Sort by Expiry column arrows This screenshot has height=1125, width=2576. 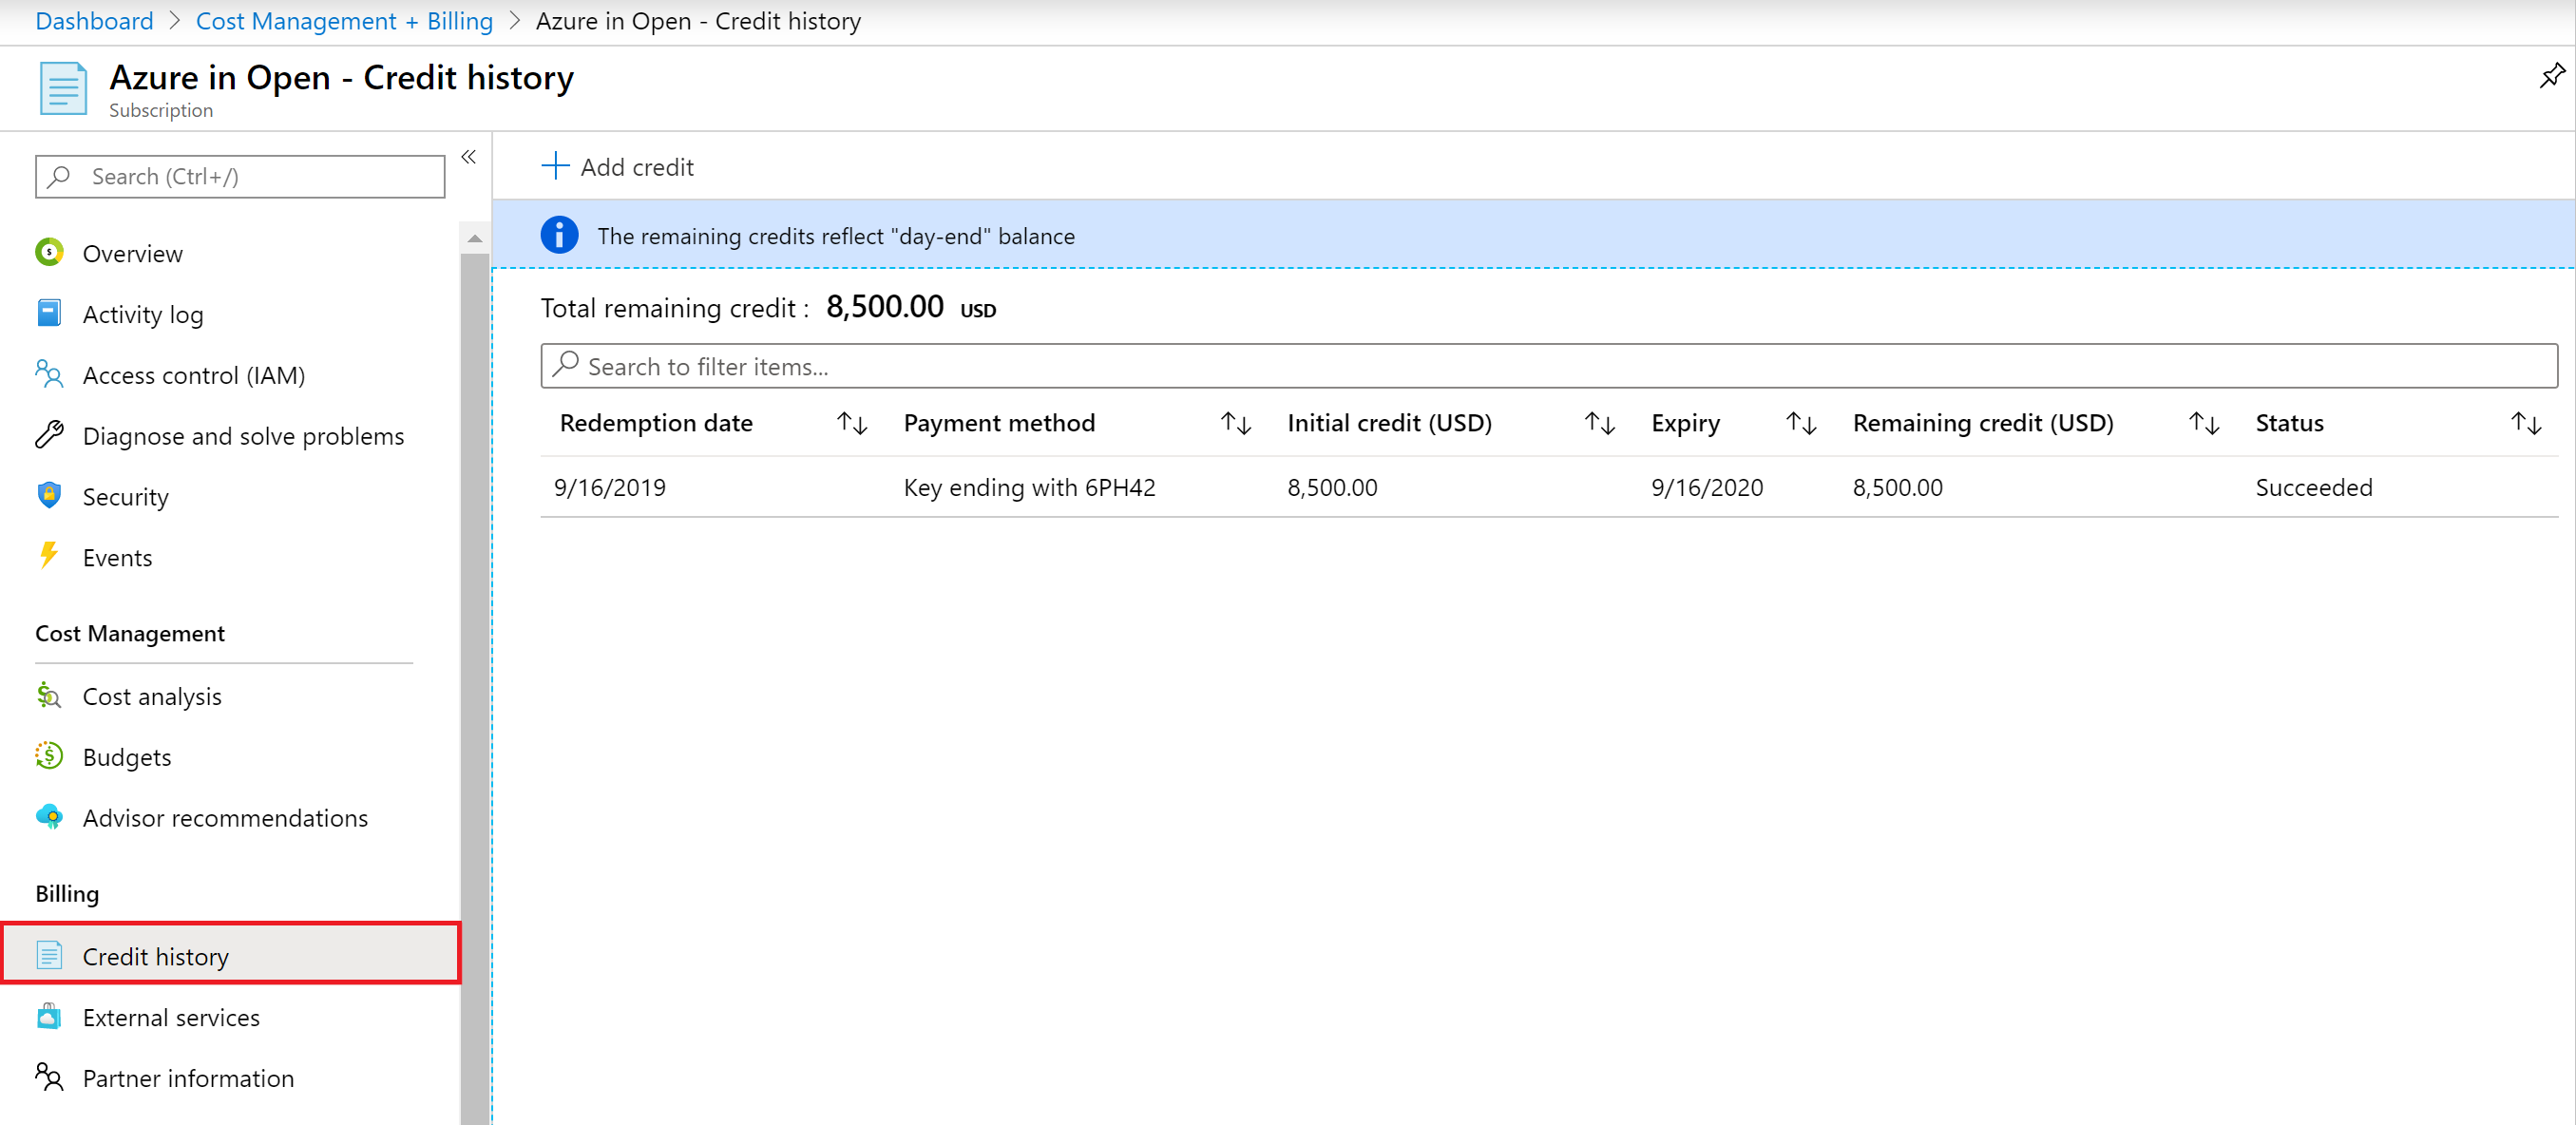(1800, 423)
